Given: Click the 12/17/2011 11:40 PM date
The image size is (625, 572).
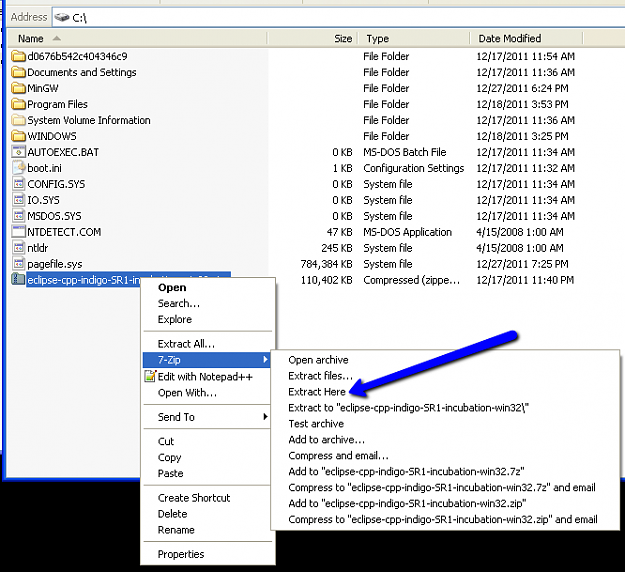Looking at the screenshot, I should point(525,280).
